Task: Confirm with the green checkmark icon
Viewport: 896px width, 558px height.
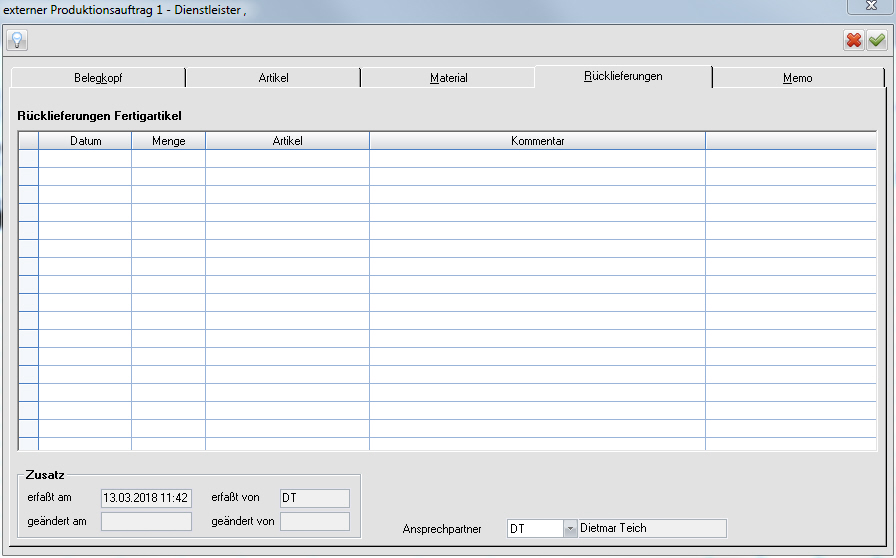Action: click(x=877, y=40)
